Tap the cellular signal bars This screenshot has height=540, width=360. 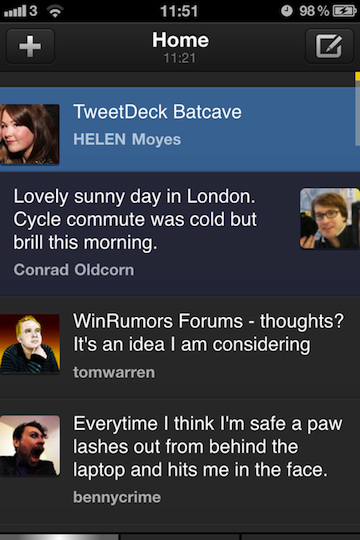(x=15, y=12)
